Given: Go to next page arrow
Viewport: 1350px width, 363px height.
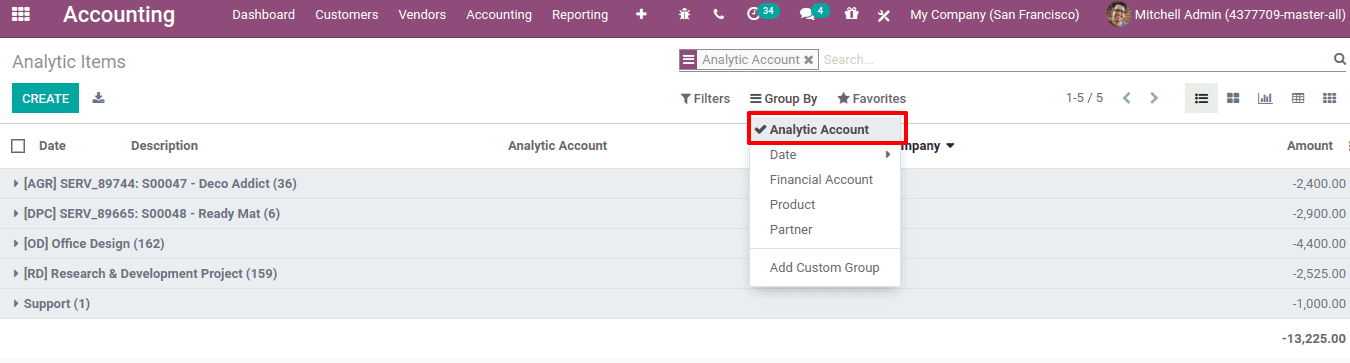Looking at the screenshot, I should pyautogui.click(x=1154, y=98).
